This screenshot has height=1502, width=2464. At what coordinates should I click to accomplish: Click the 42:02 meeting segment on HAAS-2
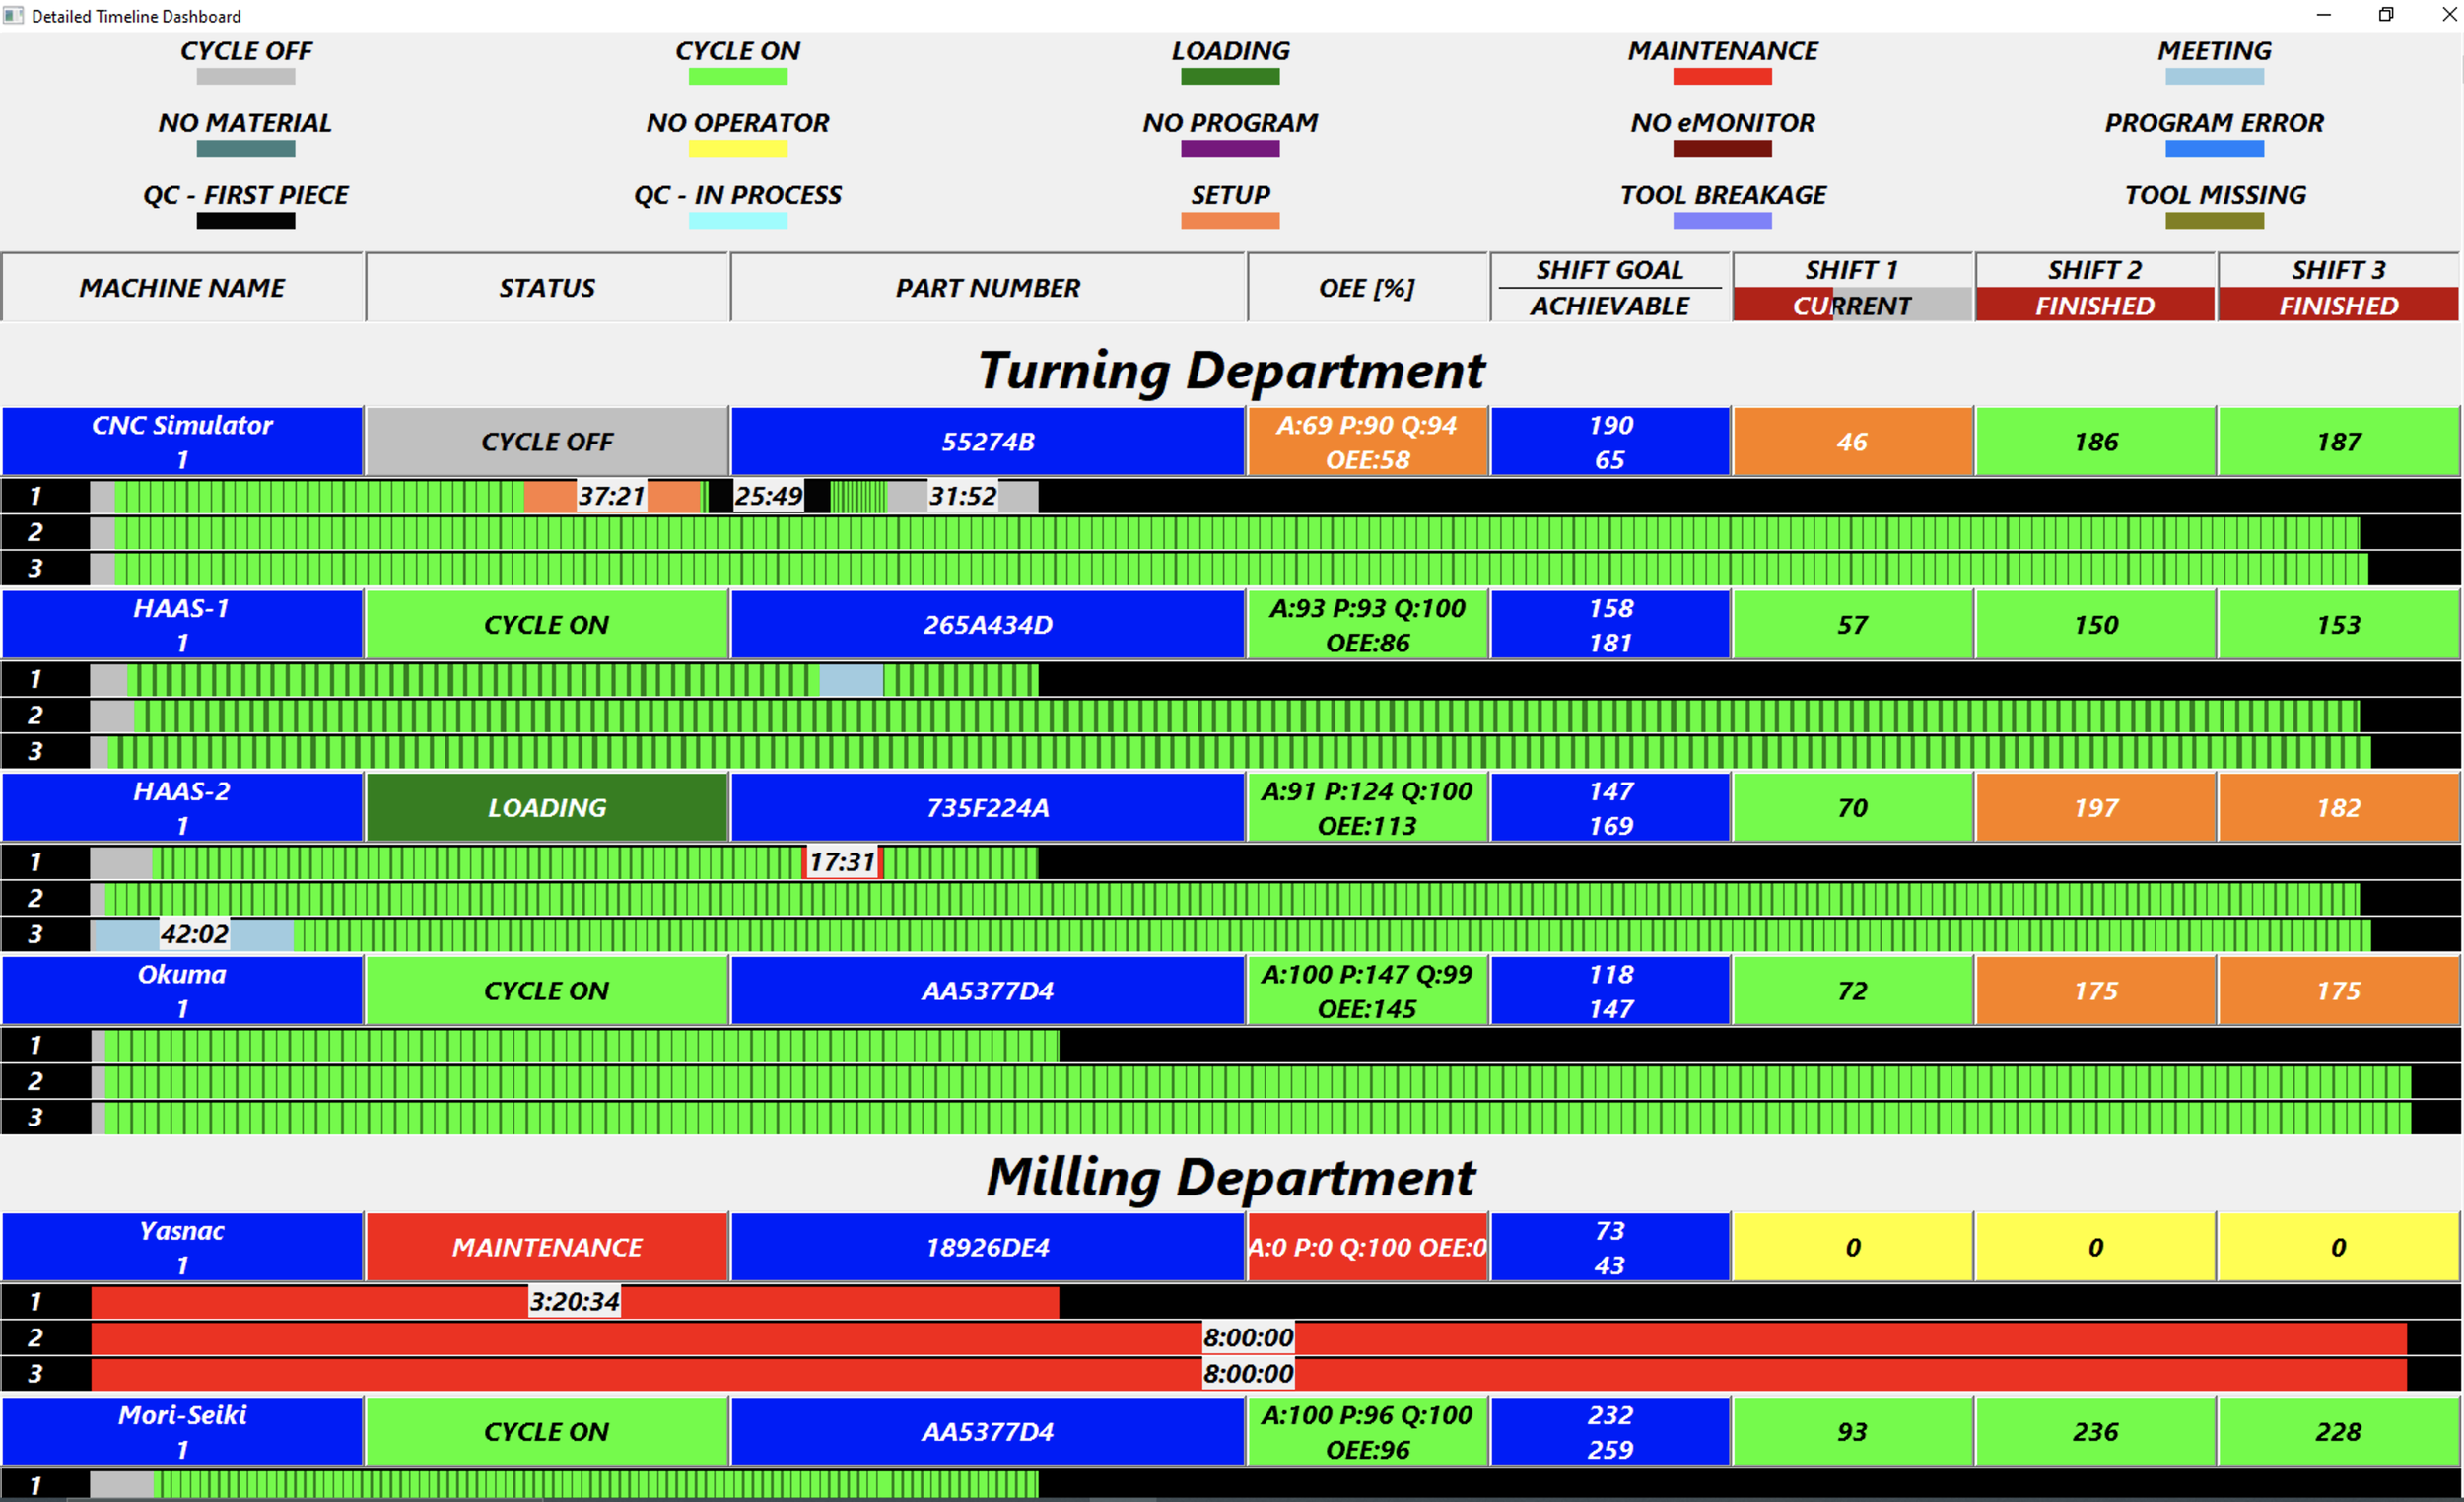pyautogui.click(x=194, y=934)
